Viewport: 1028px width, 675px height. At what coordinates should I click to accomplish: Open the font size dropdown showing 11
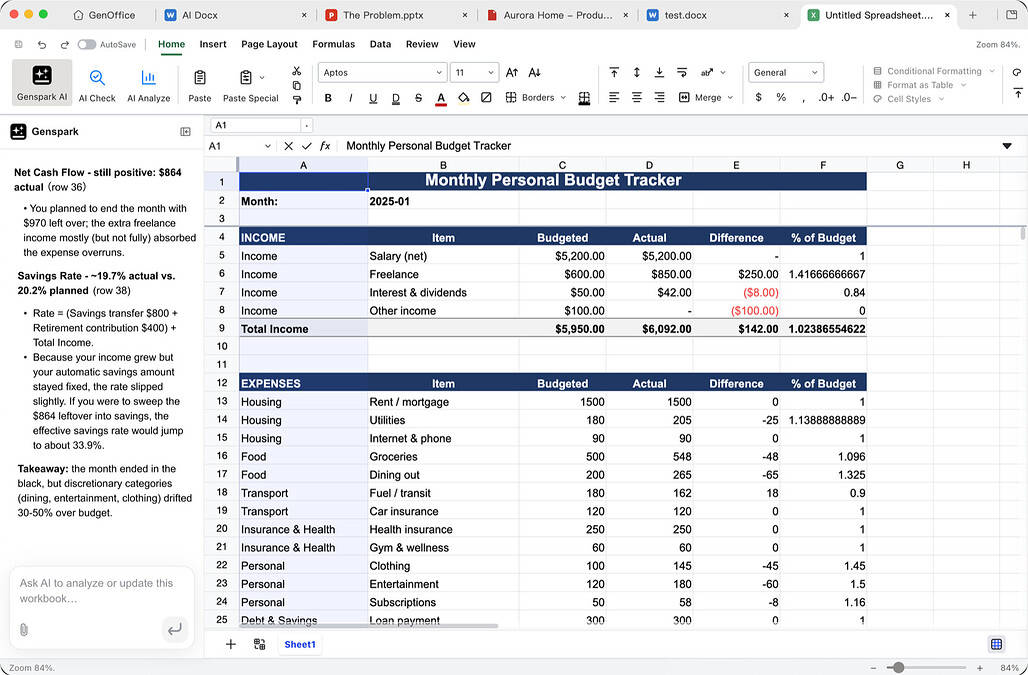475,73
